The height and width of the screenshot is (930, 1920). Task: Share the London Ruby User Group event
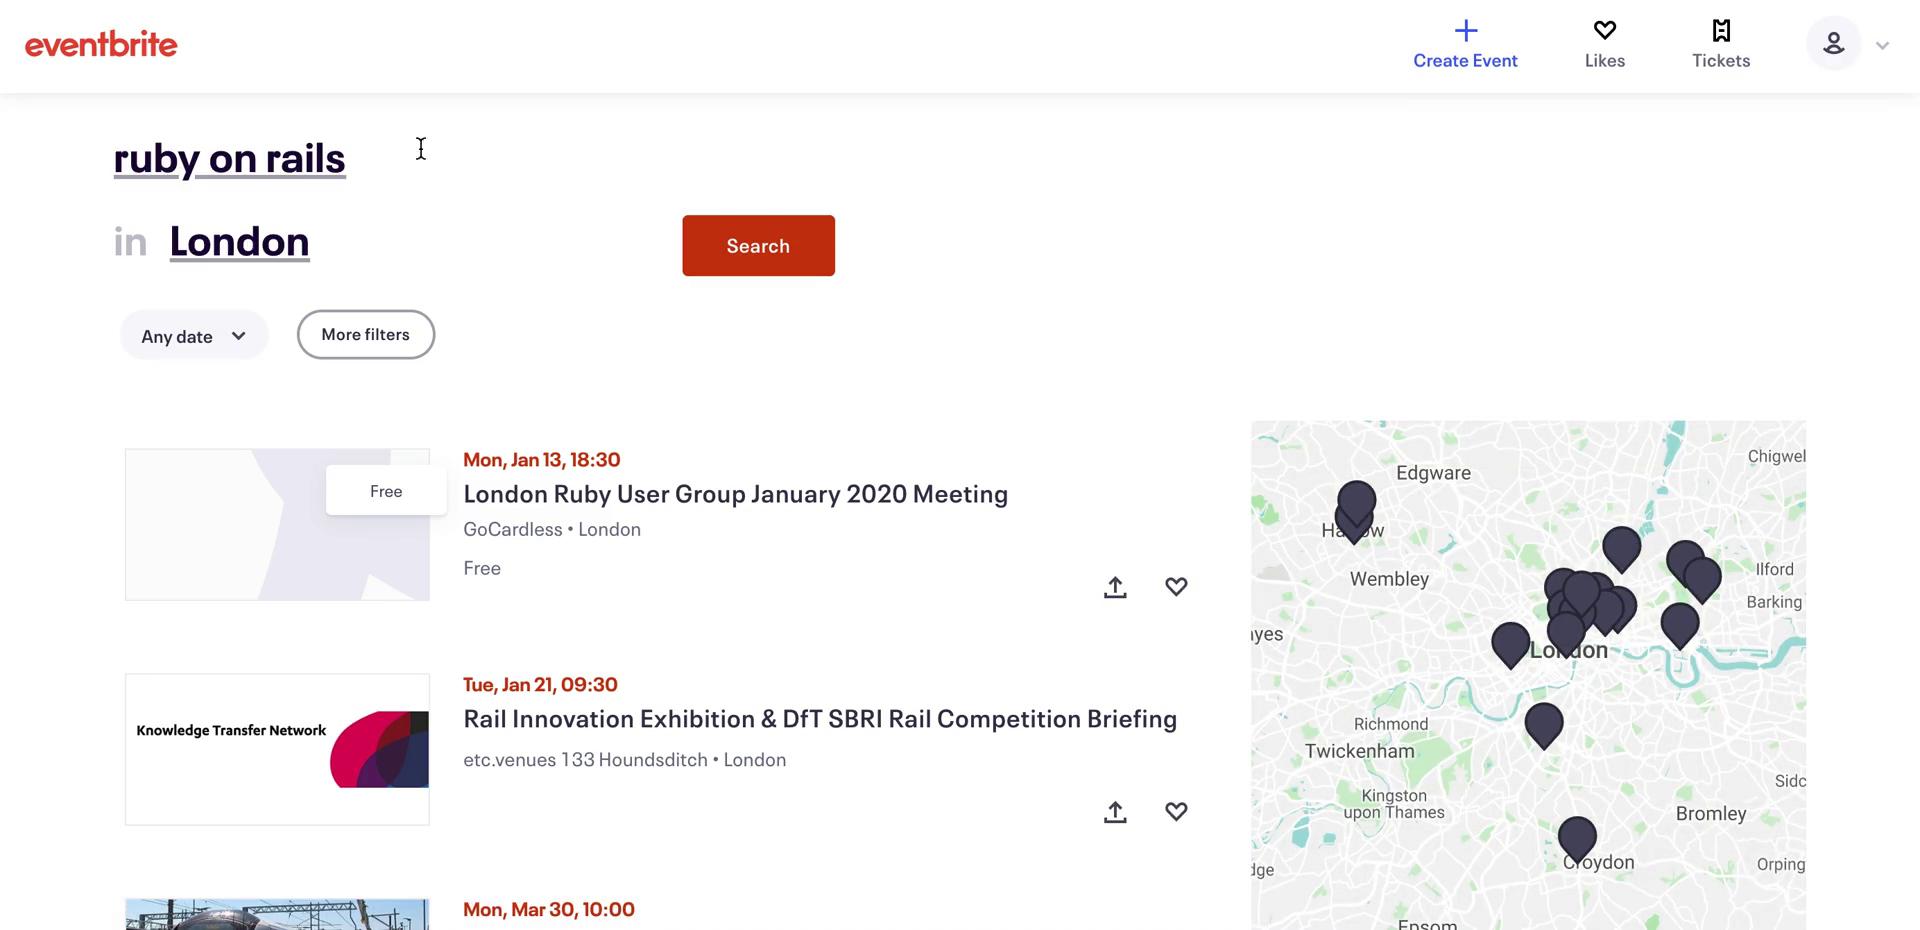pyautogui.click(x=1115, y=587)
